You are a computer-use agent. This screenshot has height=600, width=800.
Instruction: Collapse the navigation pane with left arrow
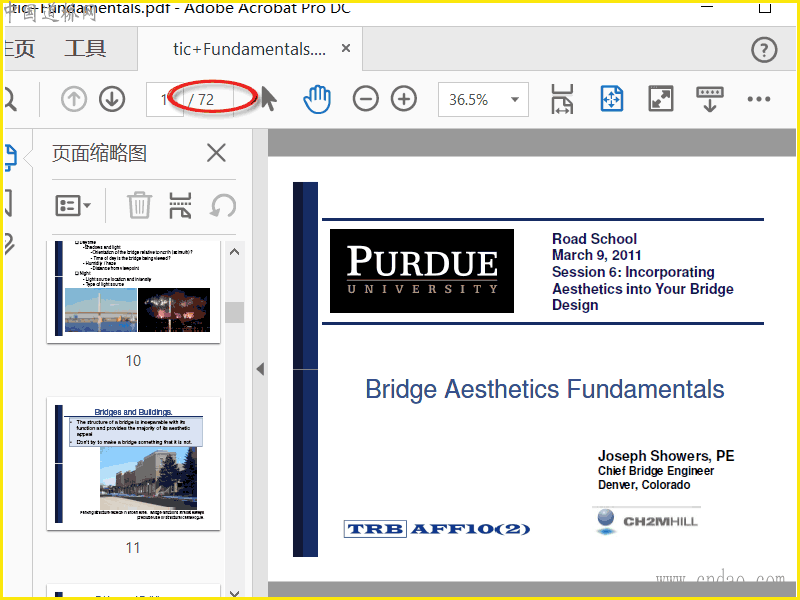click(260, 369)
